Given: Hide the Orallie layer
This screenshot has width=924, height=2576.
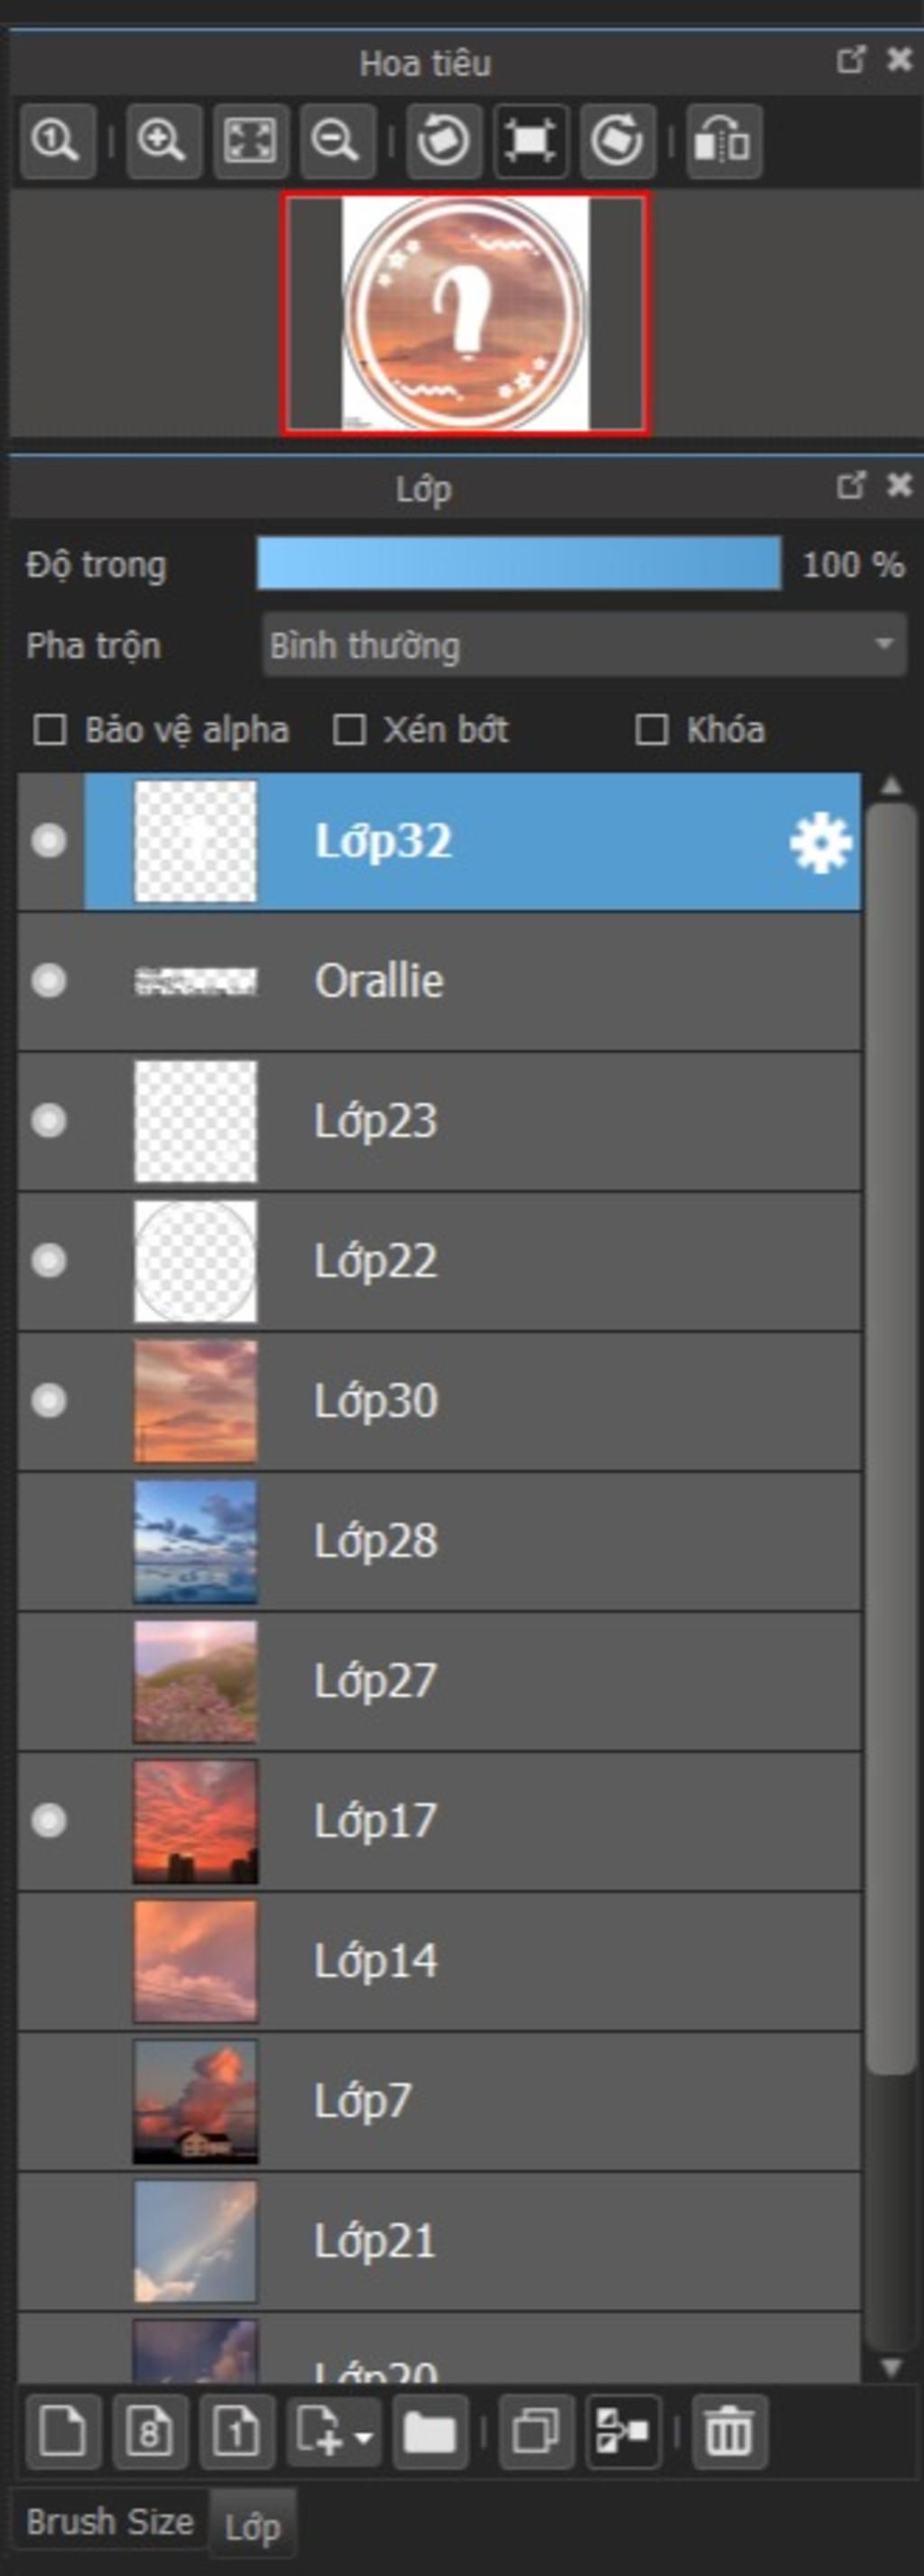Looking at the screenshot, I should coord(48,981).
